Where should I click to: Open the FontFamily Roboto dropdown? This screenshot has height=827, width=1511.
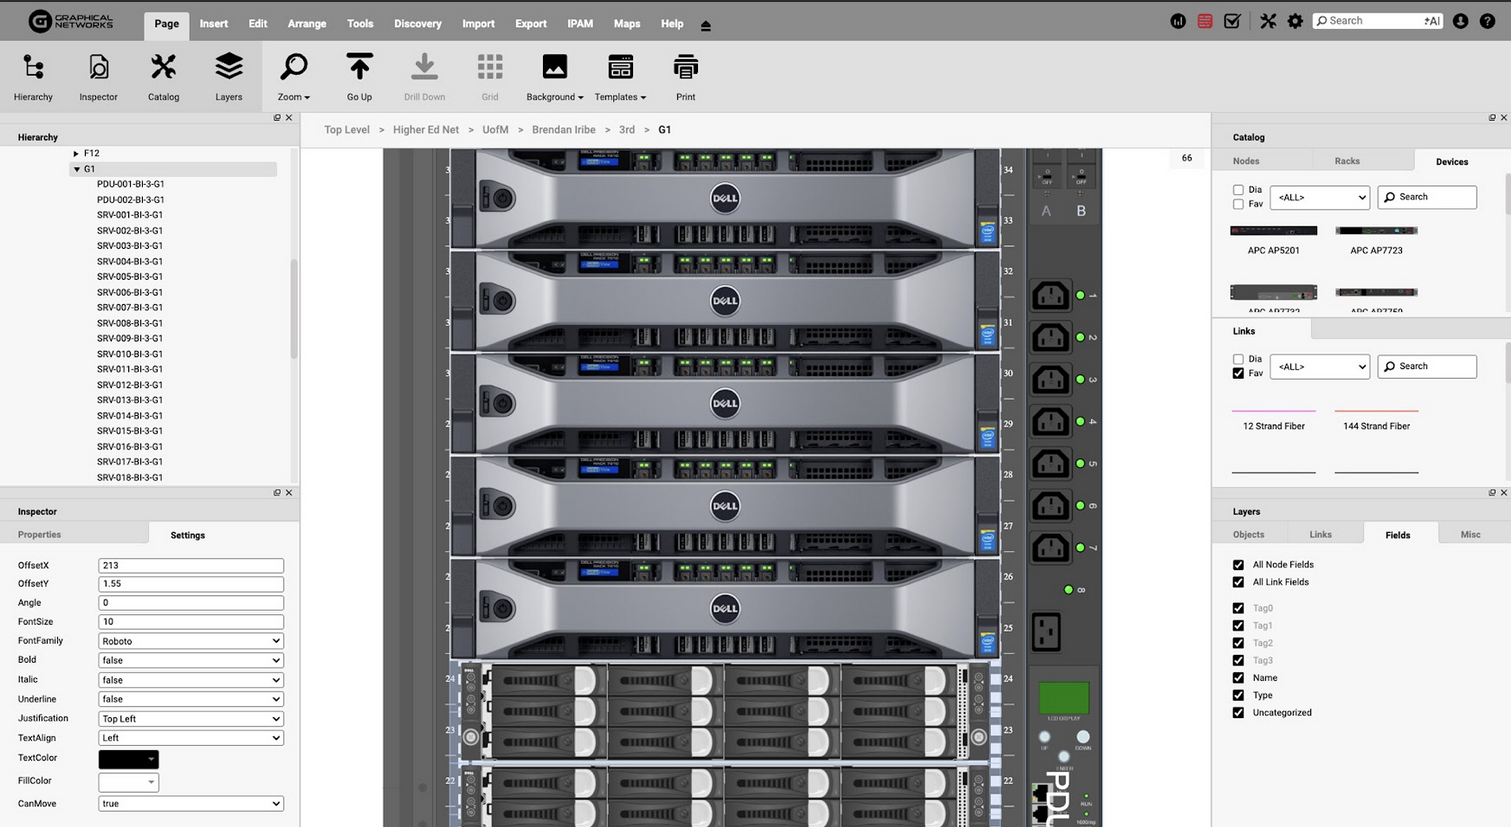click(x=190, y=641)
